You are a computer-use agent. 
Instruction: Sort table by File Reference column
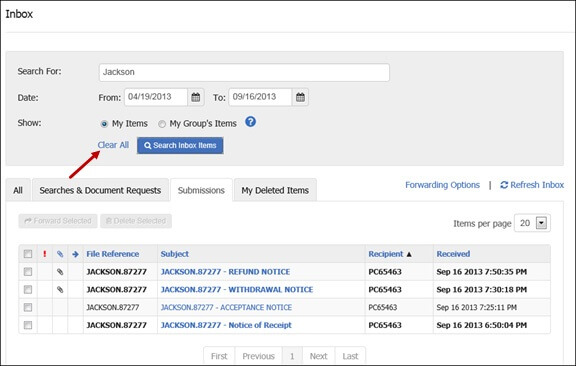(113, 254)
